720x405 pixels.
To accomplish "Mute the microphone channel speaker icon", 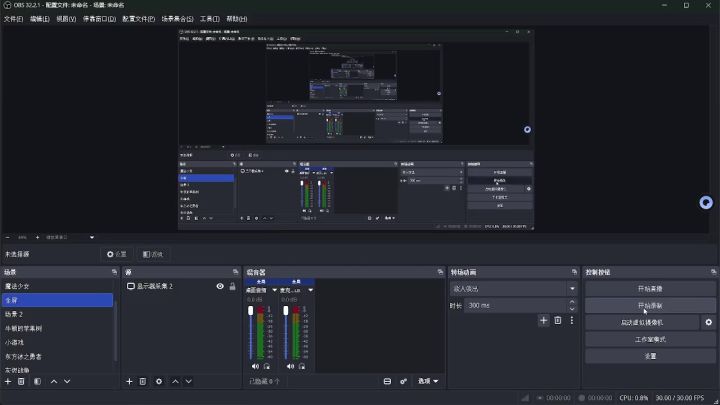I will (290, 366).
